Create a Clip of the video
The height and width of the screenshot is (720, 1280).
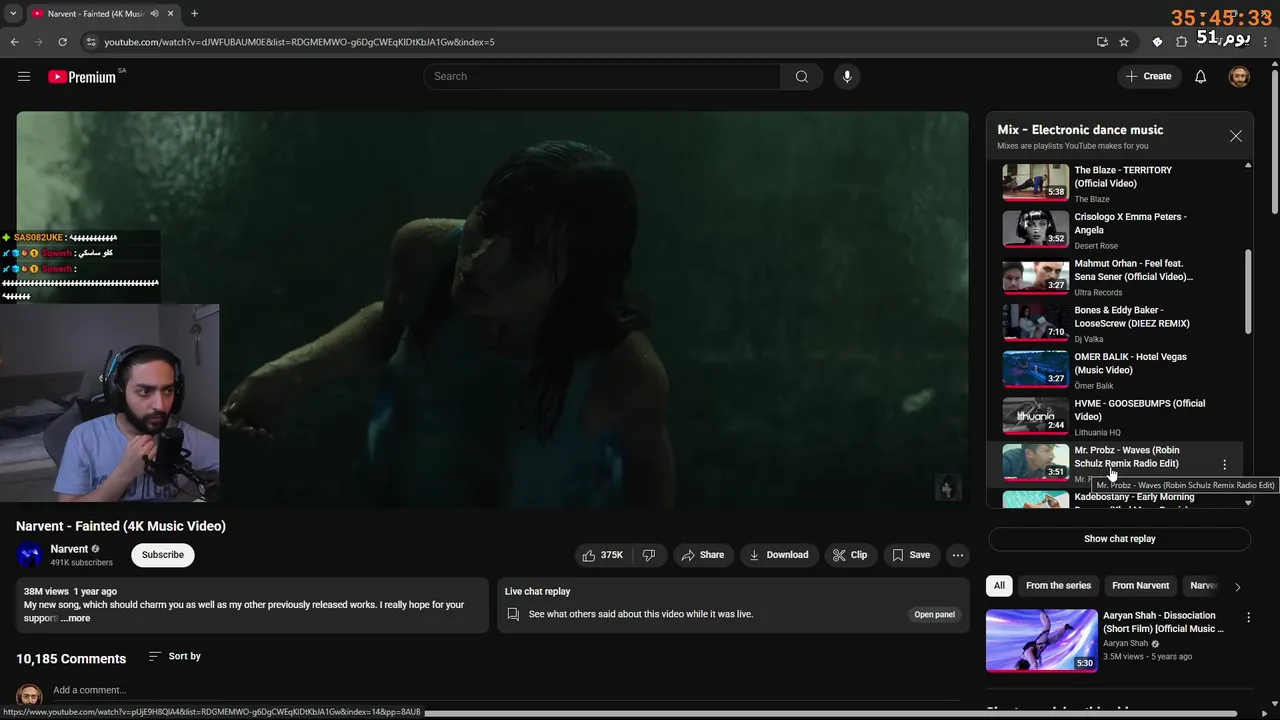point(850,555)
